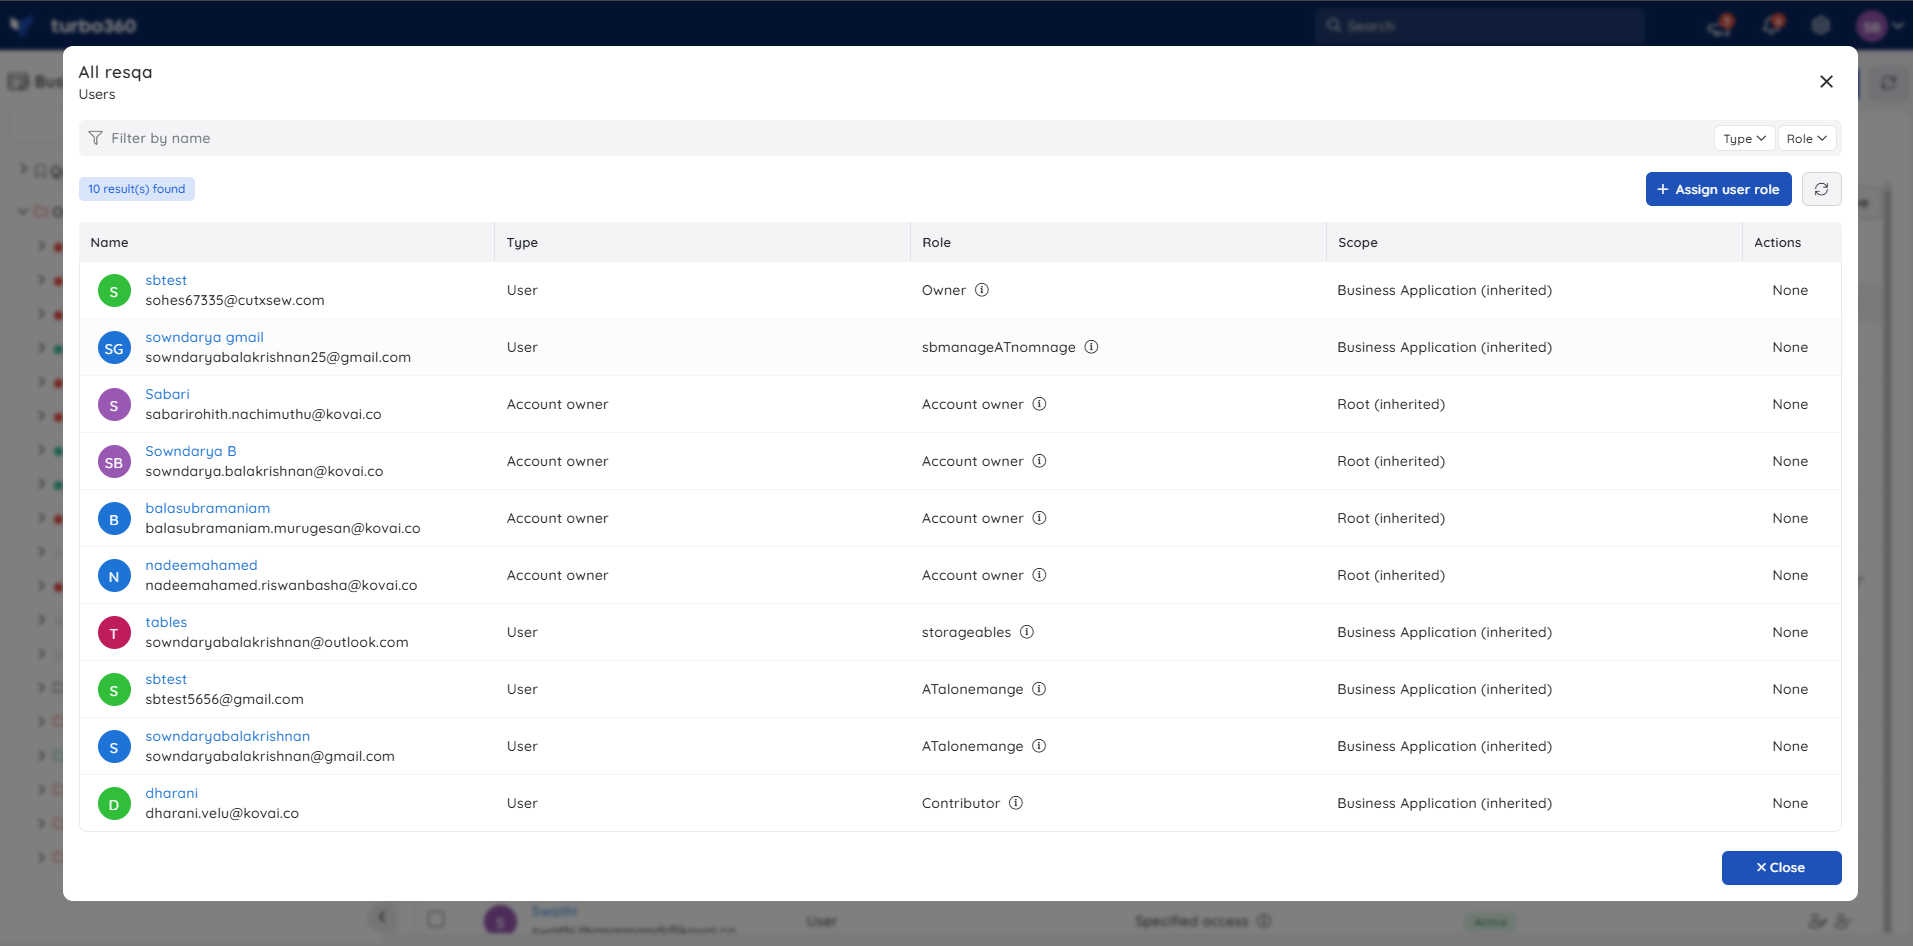The height and width of the screenshot is (946, 1913).
Task: Click Root (inherited) scope in Sabari row
Action: [x=1391, y=404]
